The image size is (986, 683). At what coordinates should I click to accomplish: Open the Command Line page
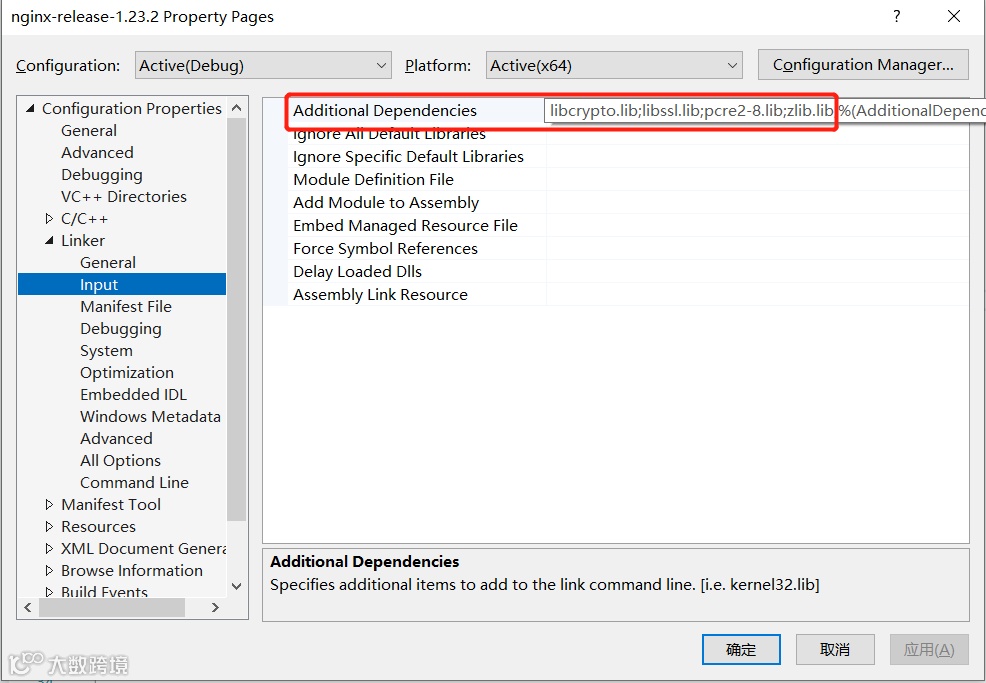(x=134, y=482)
